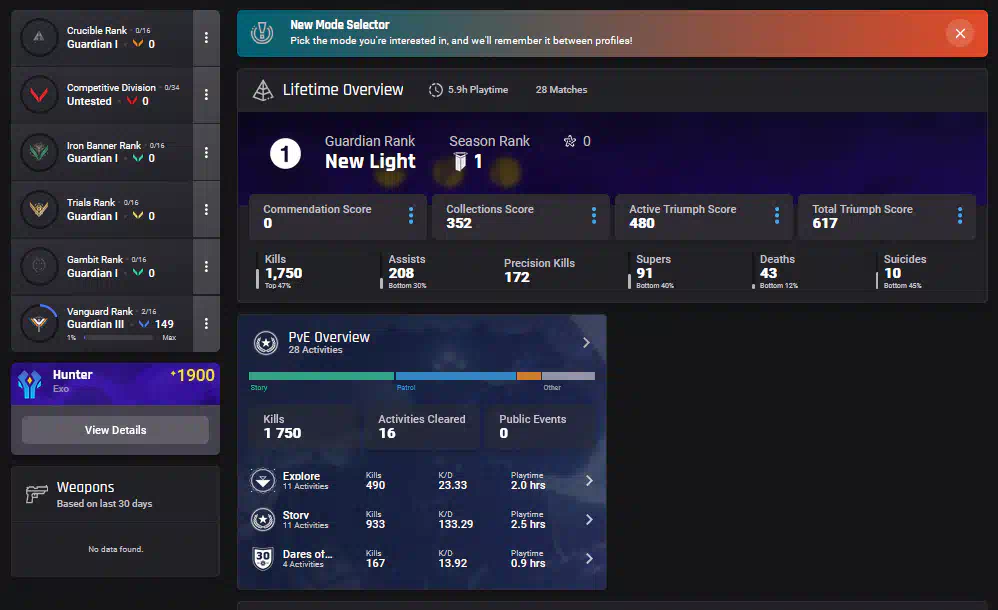Open Gambit Rank options menu

tap(206, 266)
